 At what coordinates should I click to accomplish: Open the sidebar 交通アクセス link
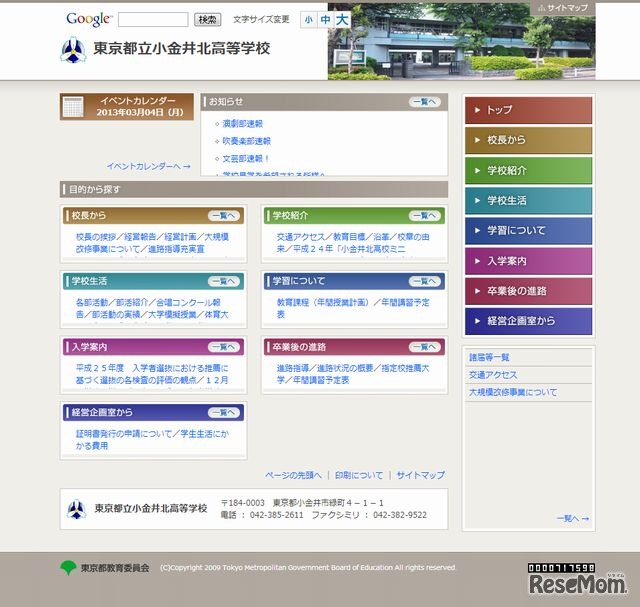(493, 375)
